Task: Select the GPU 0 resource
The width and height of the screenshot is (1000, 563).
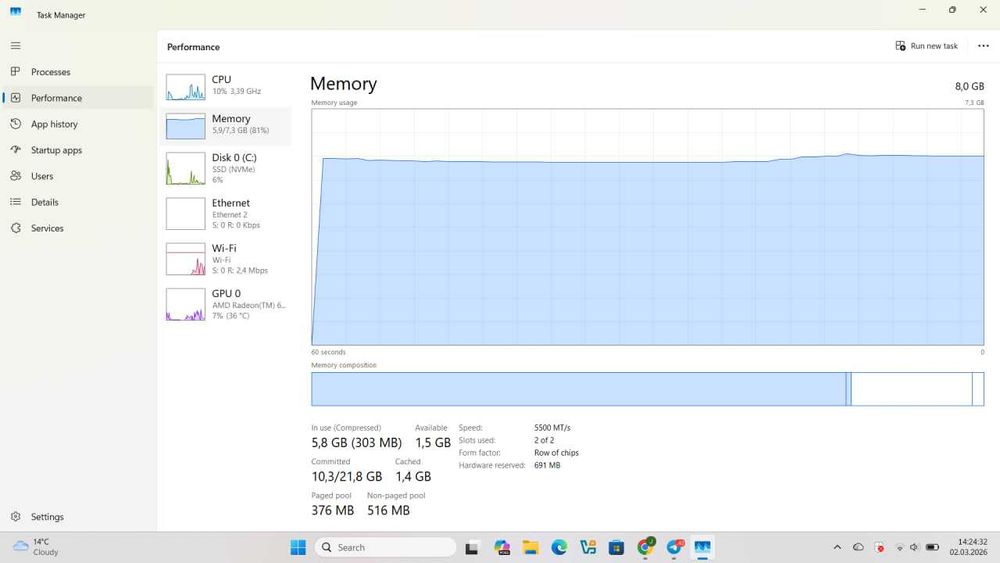Action: click(x=226, y=304)
